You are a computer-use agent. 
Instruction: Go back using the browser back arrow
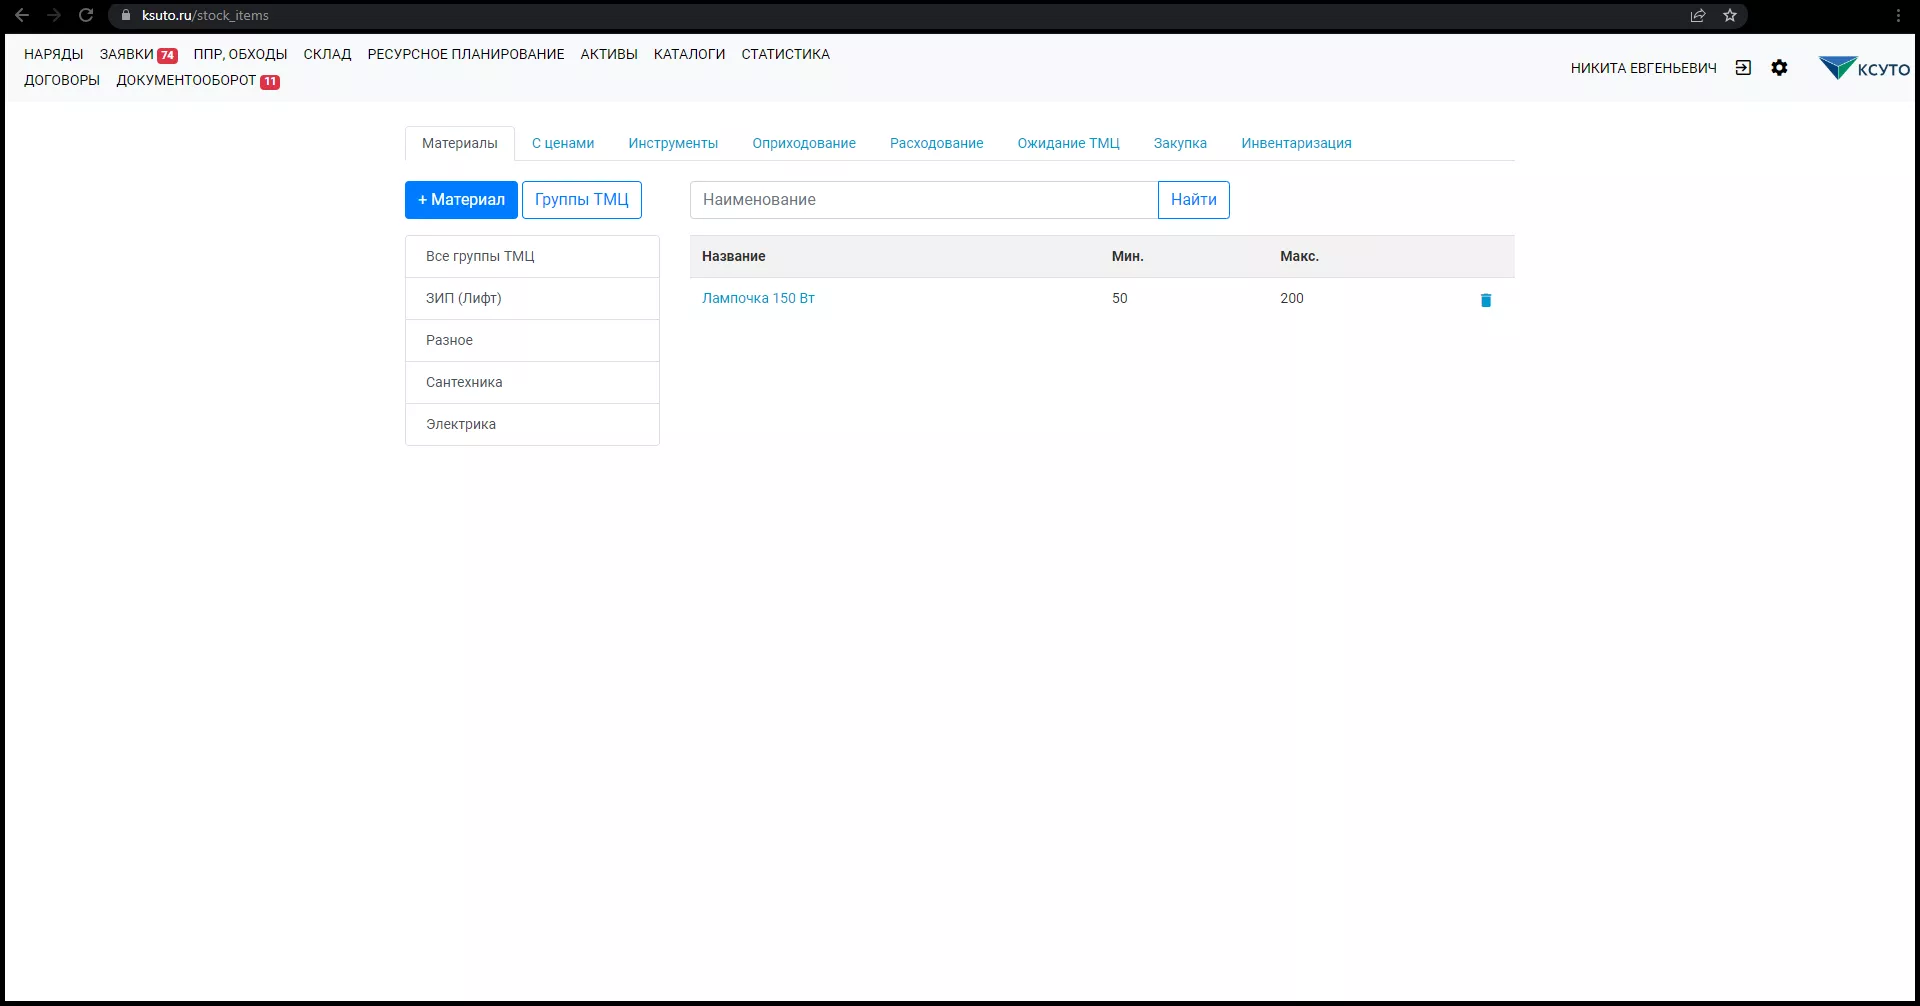click(22, 15)
